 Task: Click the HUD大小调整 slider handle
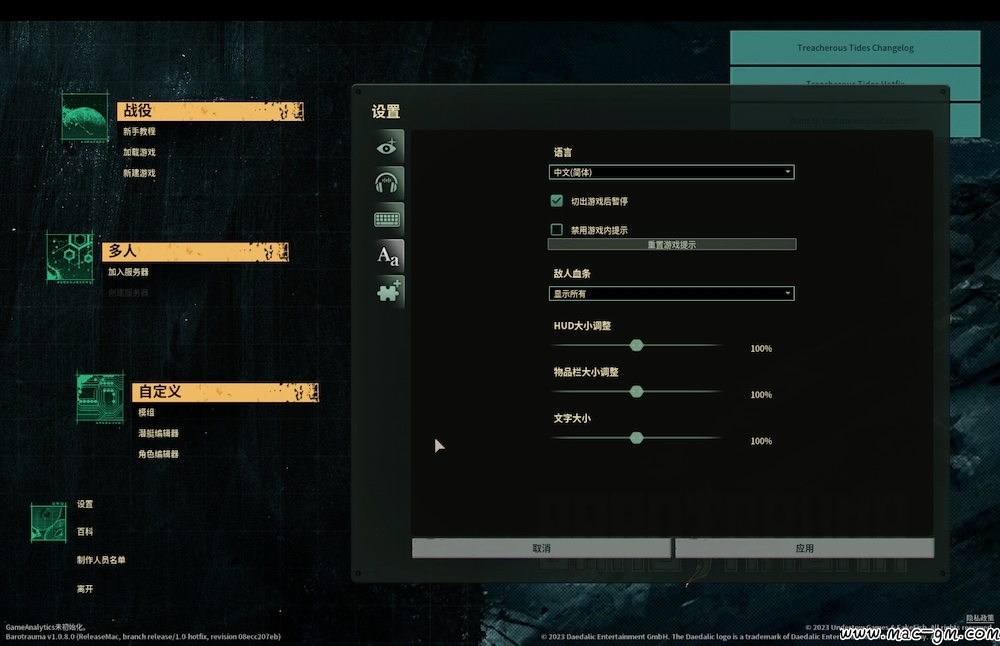[x=636, y=345]
